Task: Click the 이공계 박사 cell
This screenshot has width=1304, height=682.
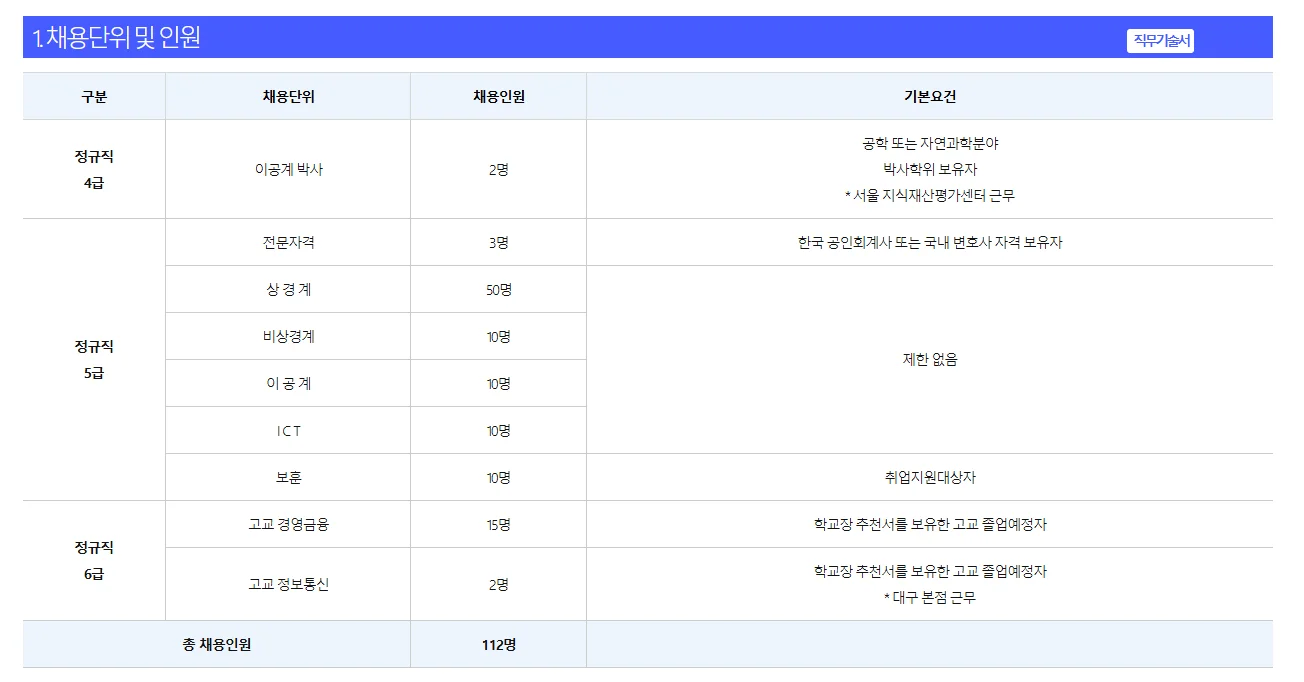Action: (287, 167)
